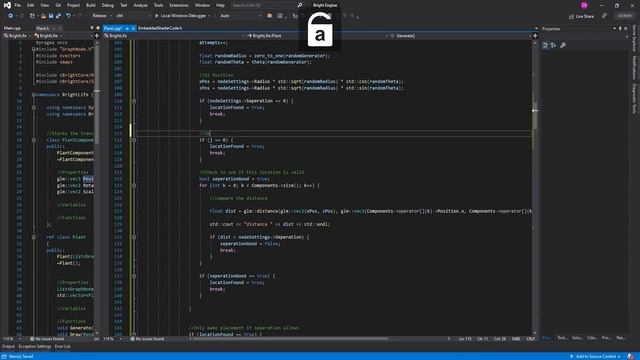Image resolution: width=640 pixels, height=360 pixels.
Task: Select the Plant.cpp tab
Action: [113, 28]
